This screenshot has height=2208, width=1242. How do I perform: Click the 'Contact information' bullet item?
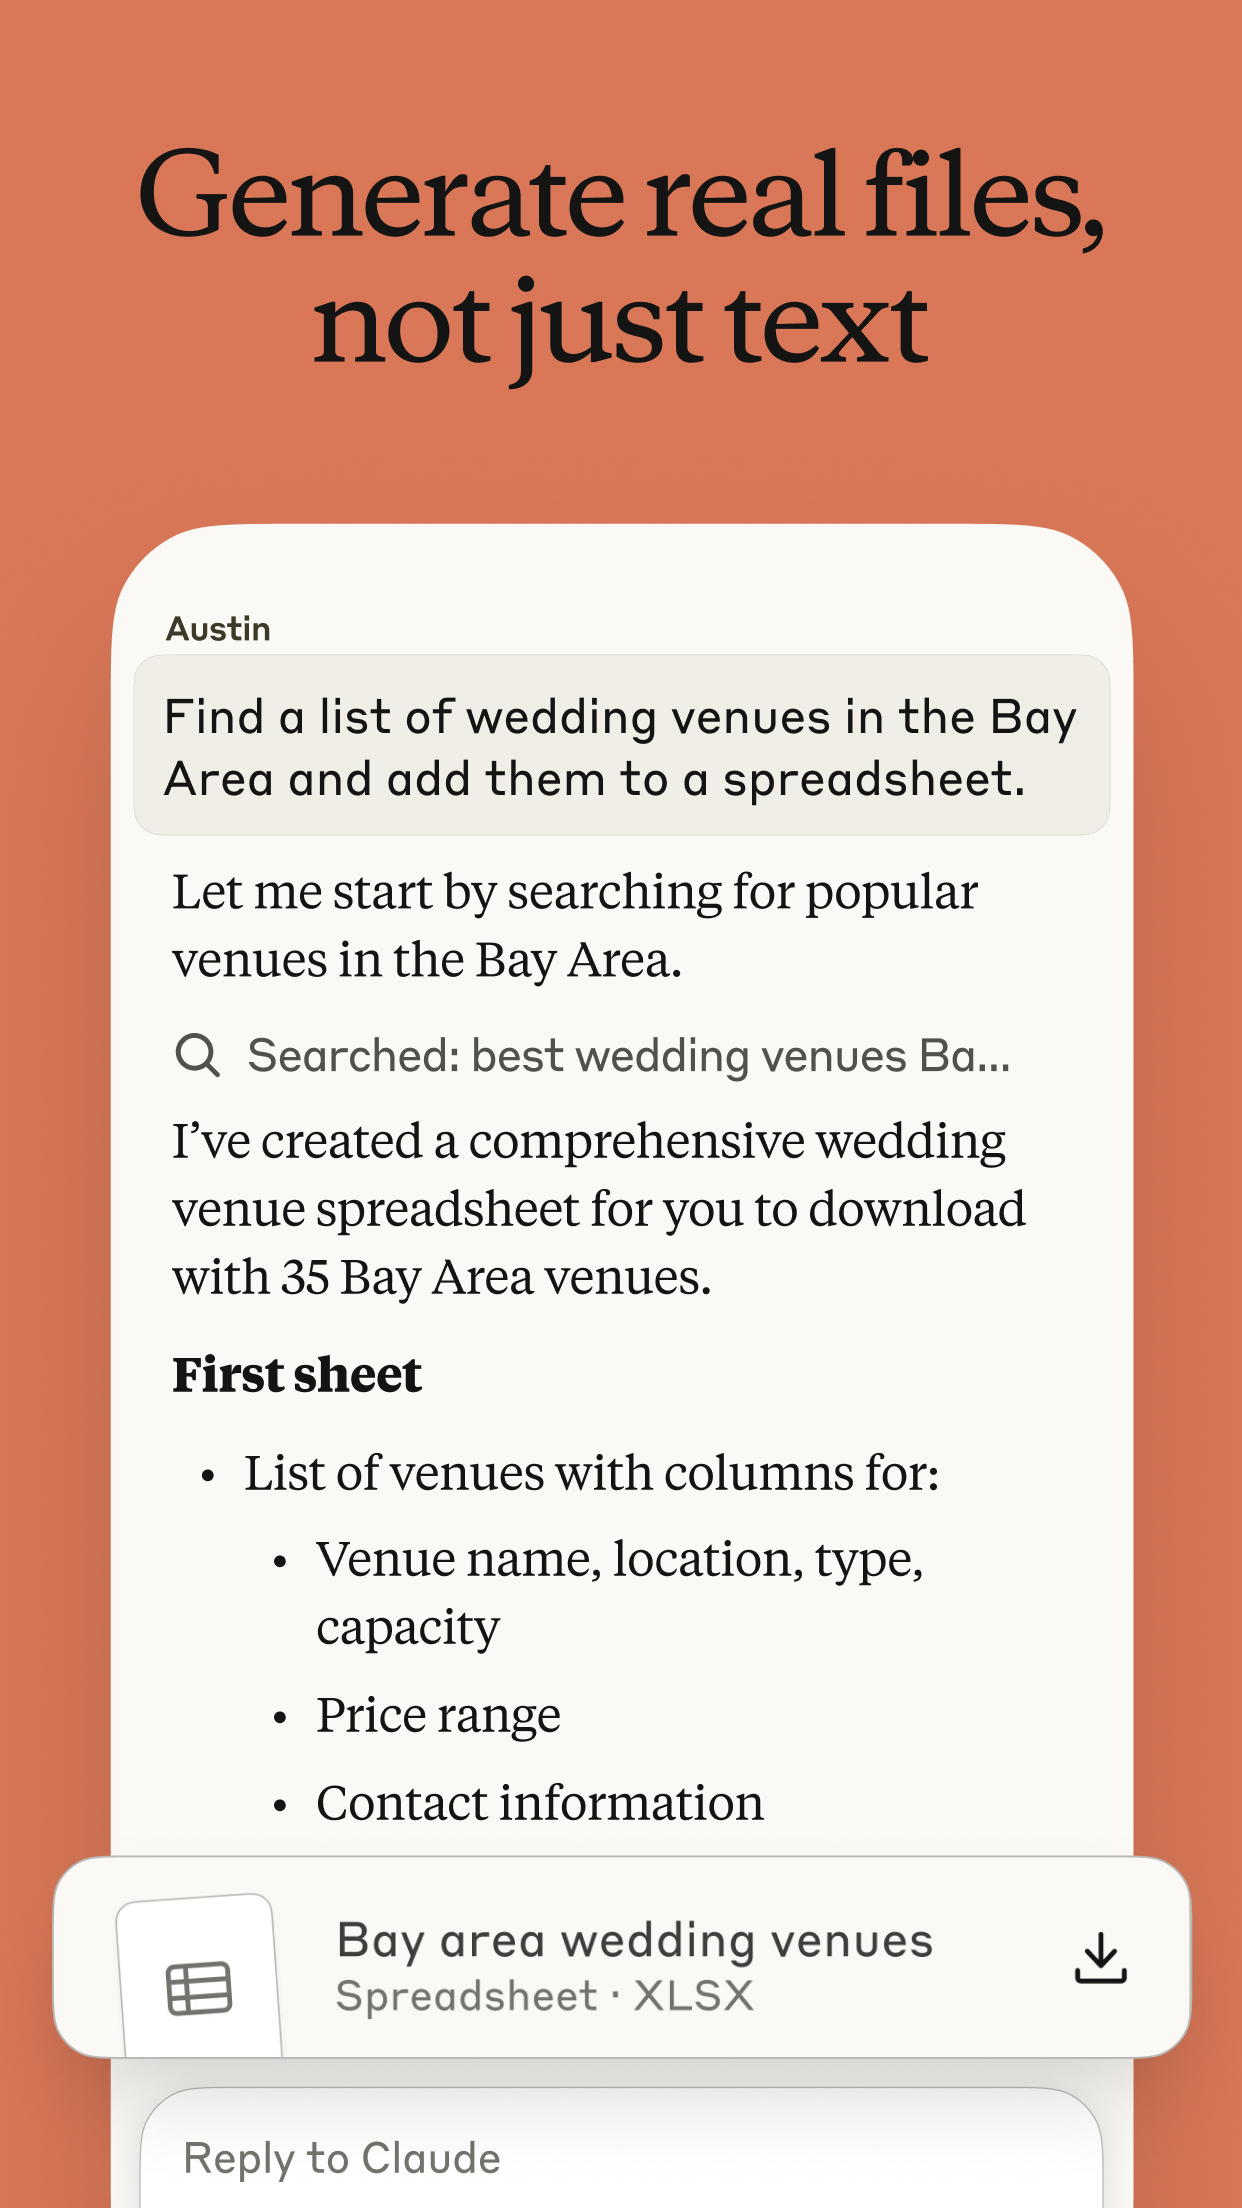(540, 1803)
